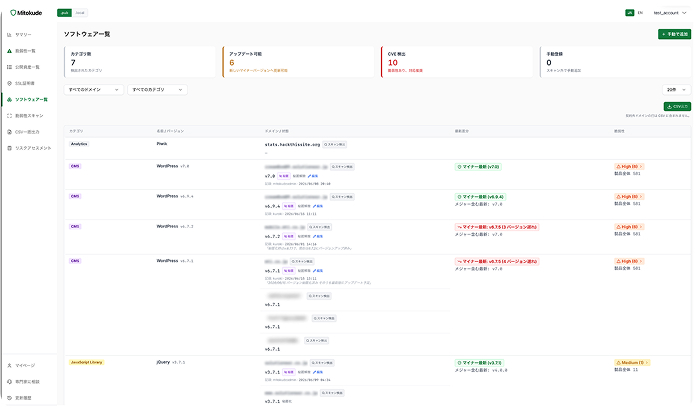
Task: Expand High badge in WordPress v6.7.2 row
Action: click(x=629, y=227)
